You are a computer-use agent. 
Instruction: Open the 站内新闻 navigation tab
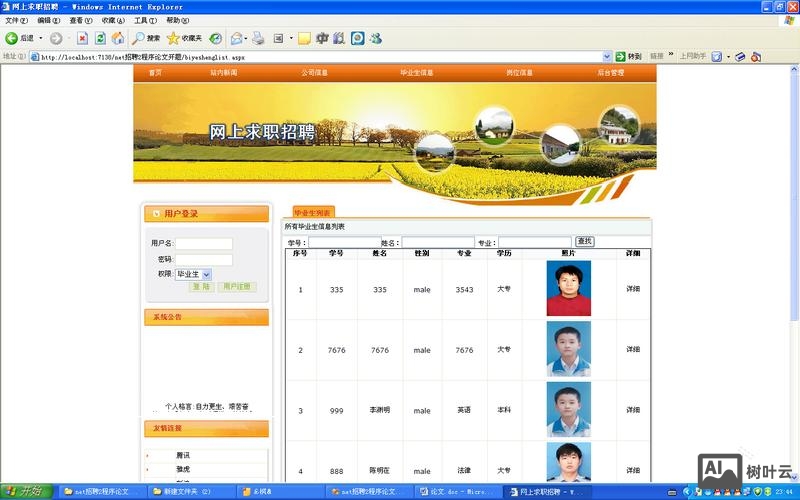[224, 73]
